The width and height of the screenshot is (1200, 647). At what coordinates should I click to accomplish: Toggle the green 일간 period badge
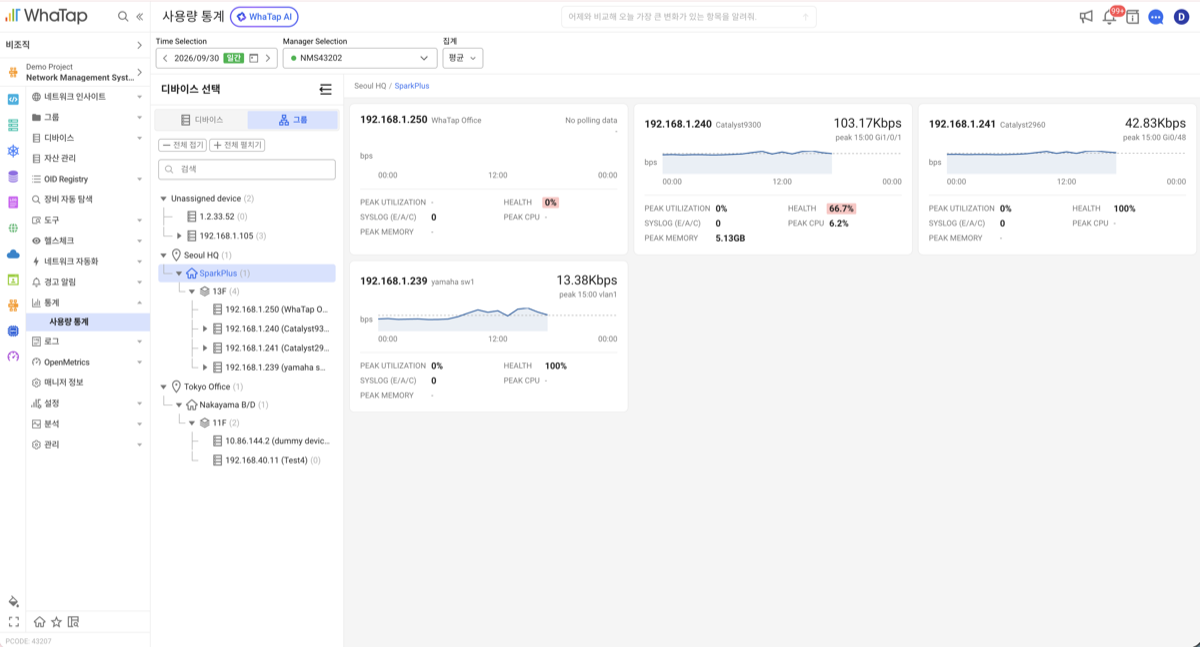tap(234, 58)
